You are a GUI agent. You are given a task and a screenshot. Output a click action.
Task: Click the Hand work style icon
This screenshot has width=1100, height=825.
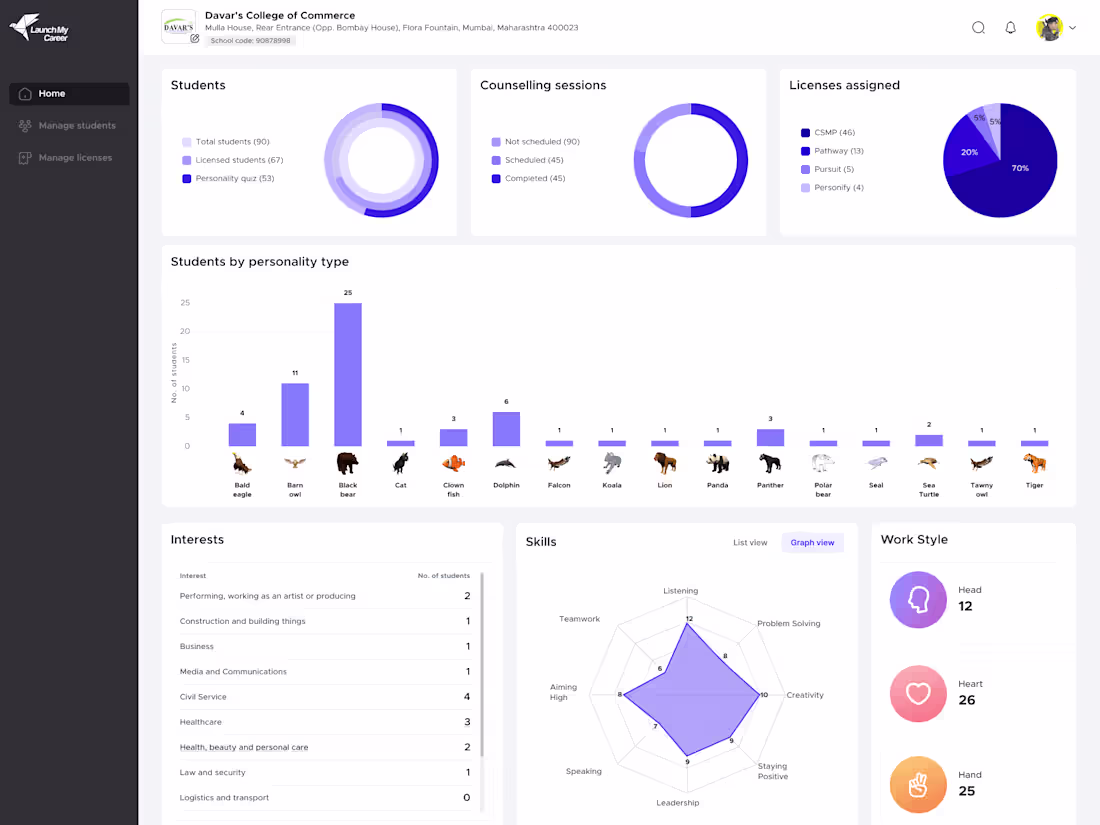917,784
